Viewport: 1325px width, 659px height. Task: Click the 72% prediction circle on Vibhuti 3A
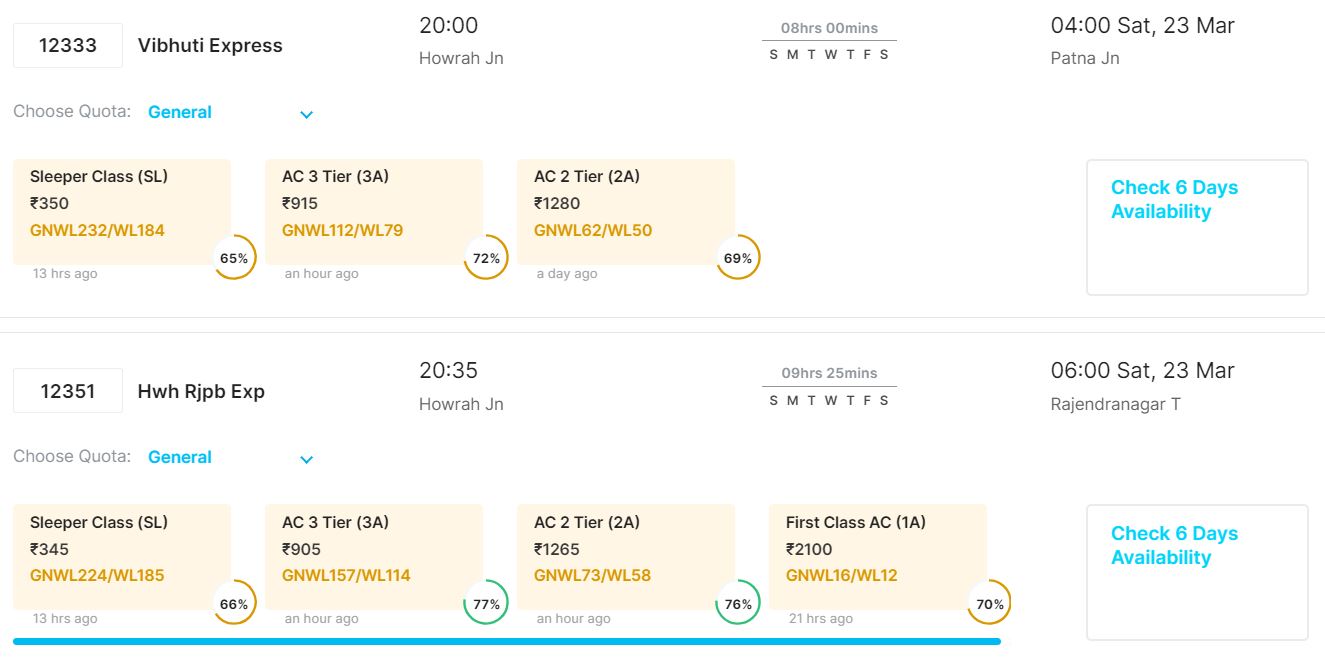(x=486, y=258)
